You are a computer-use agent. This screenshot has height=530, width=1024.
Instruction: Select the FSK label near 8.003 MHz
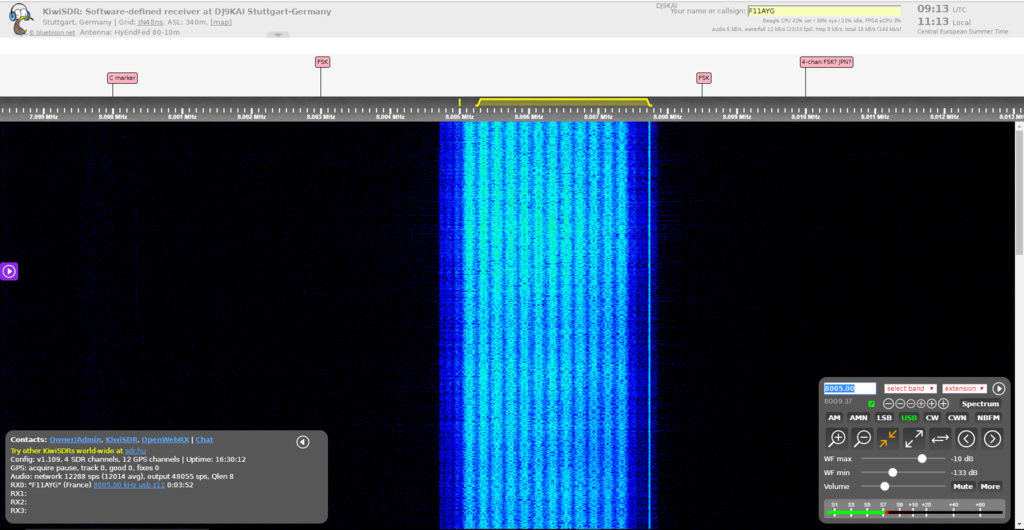click(x=323, y=62)
